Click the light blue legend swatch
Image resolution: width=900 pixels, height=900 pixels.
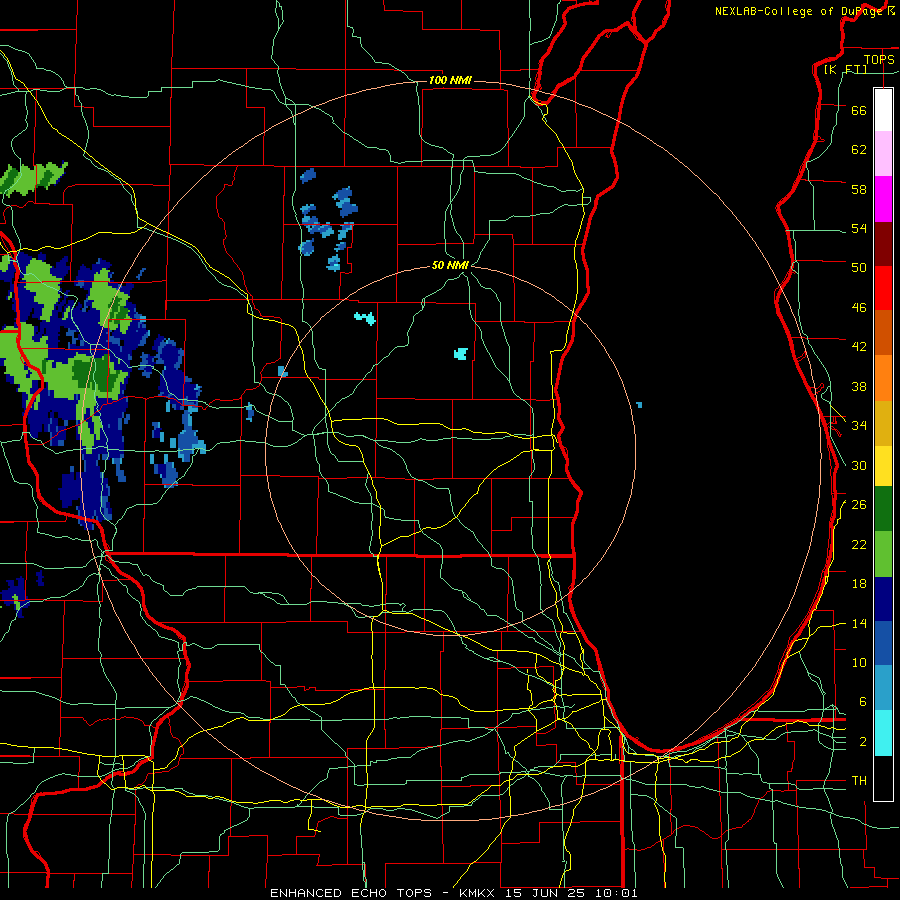883,688
